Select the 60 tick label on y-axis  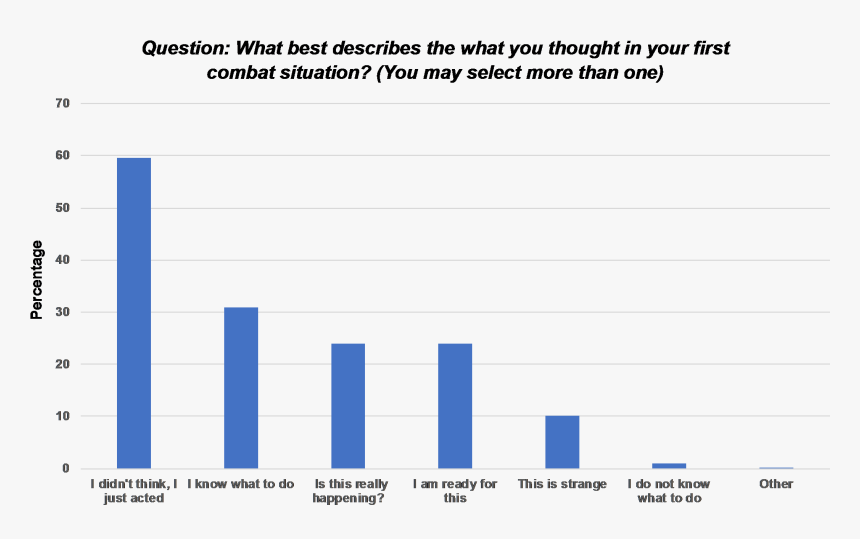pyautogui.click(x=62, y=156)
